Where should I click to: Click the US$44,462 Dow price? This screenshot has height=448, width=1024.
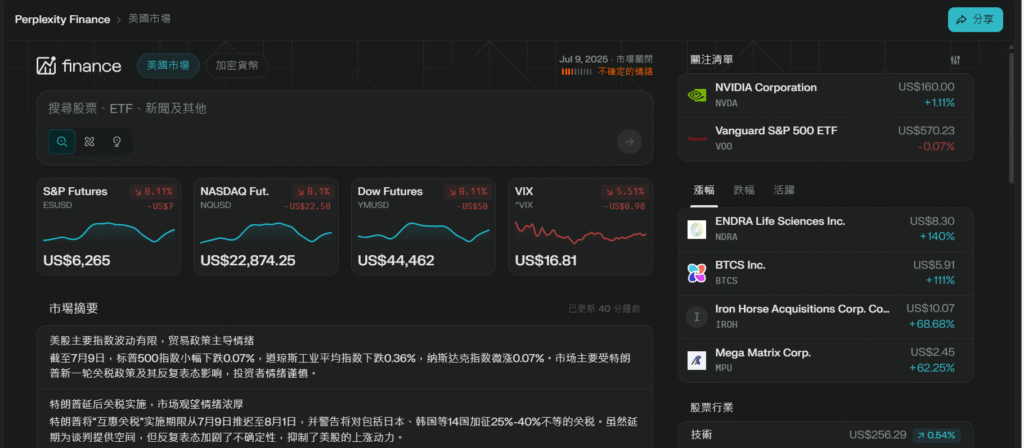point(396,261)
